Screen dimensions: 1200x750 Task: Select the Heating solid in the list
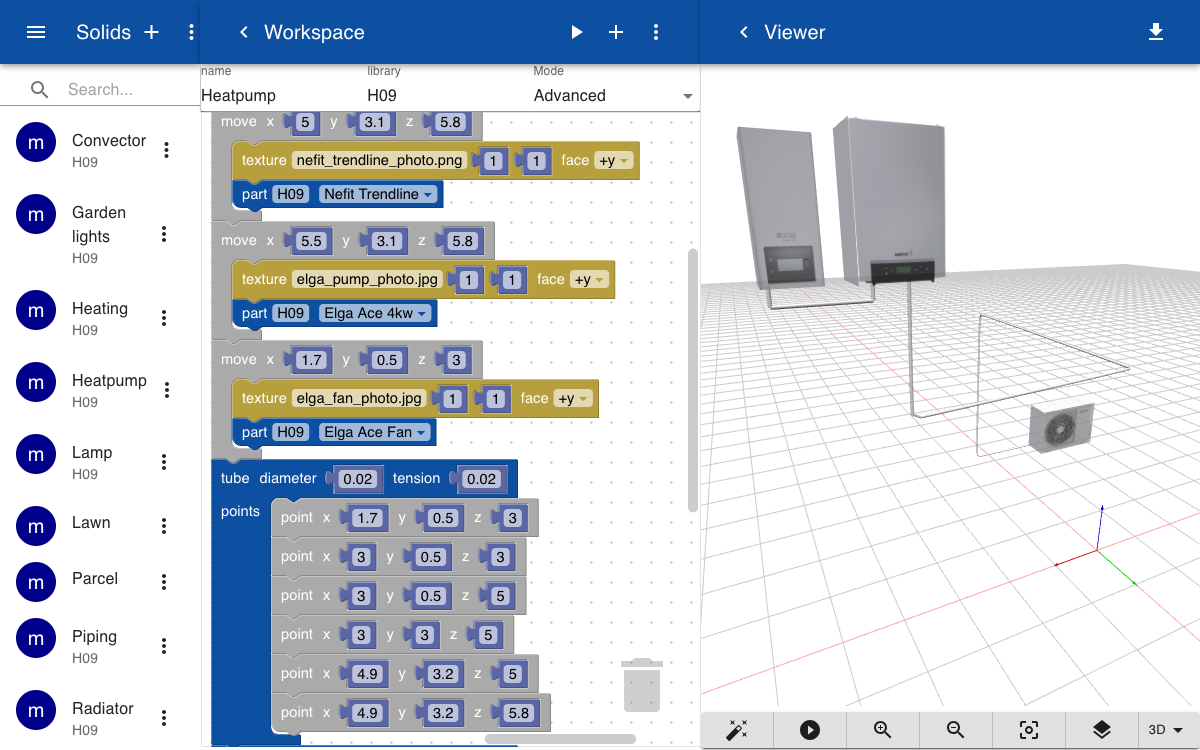[x=100, y=318]
